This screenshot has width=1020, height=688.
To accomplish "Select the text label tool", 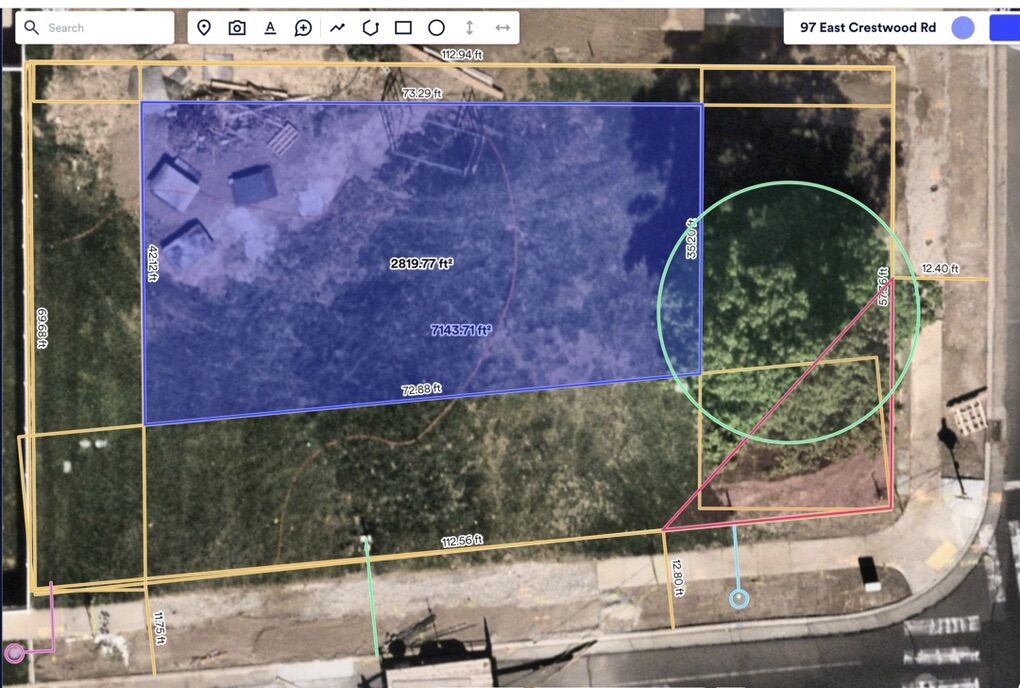I will tap(270, 28).
